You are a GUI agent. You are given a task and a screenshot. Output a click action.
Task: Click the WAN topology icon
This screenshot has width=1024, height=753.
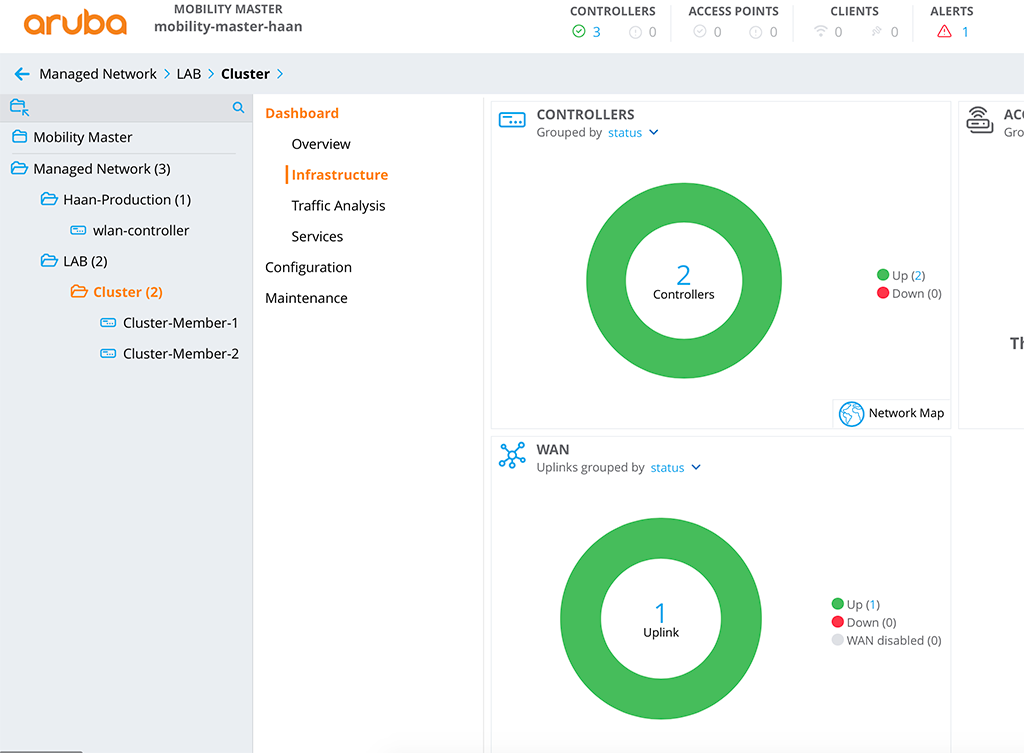[512, 454]
